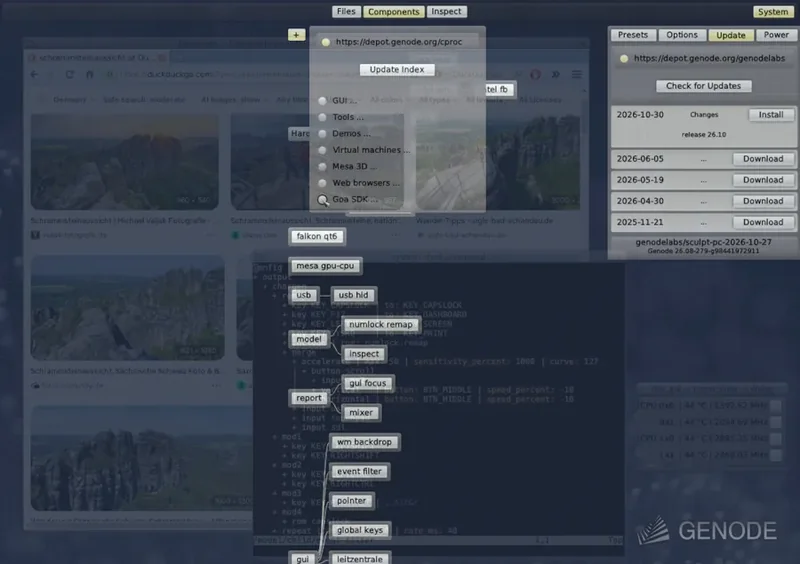Screen dimensions: 800x564
Task: Download the 2026-05-19 version
Action: (x=763, y=180)
